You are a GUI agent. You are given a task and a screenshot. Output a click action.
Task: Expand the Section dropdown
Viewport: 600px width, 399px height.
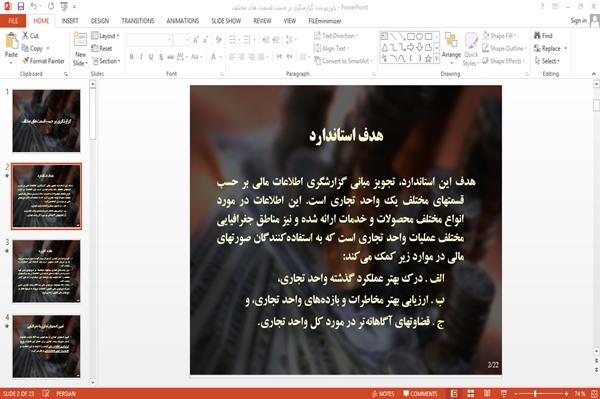coord(106,61)
